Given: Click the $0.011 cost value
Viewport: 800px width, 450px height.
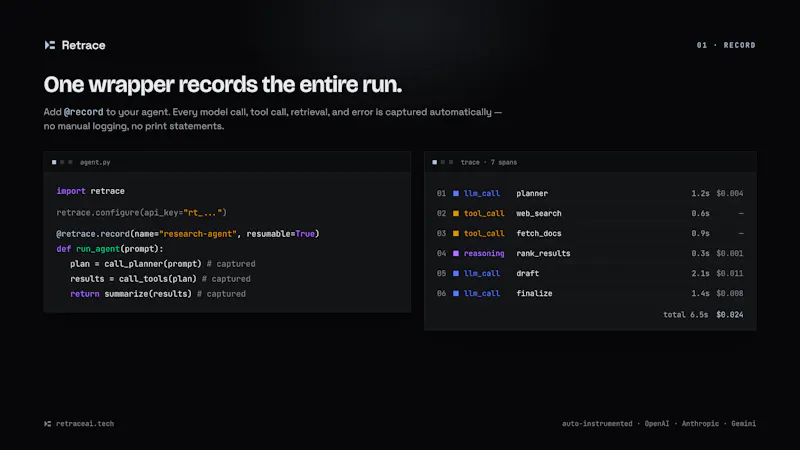Looking at the screenshot, I should coord(730,273).
